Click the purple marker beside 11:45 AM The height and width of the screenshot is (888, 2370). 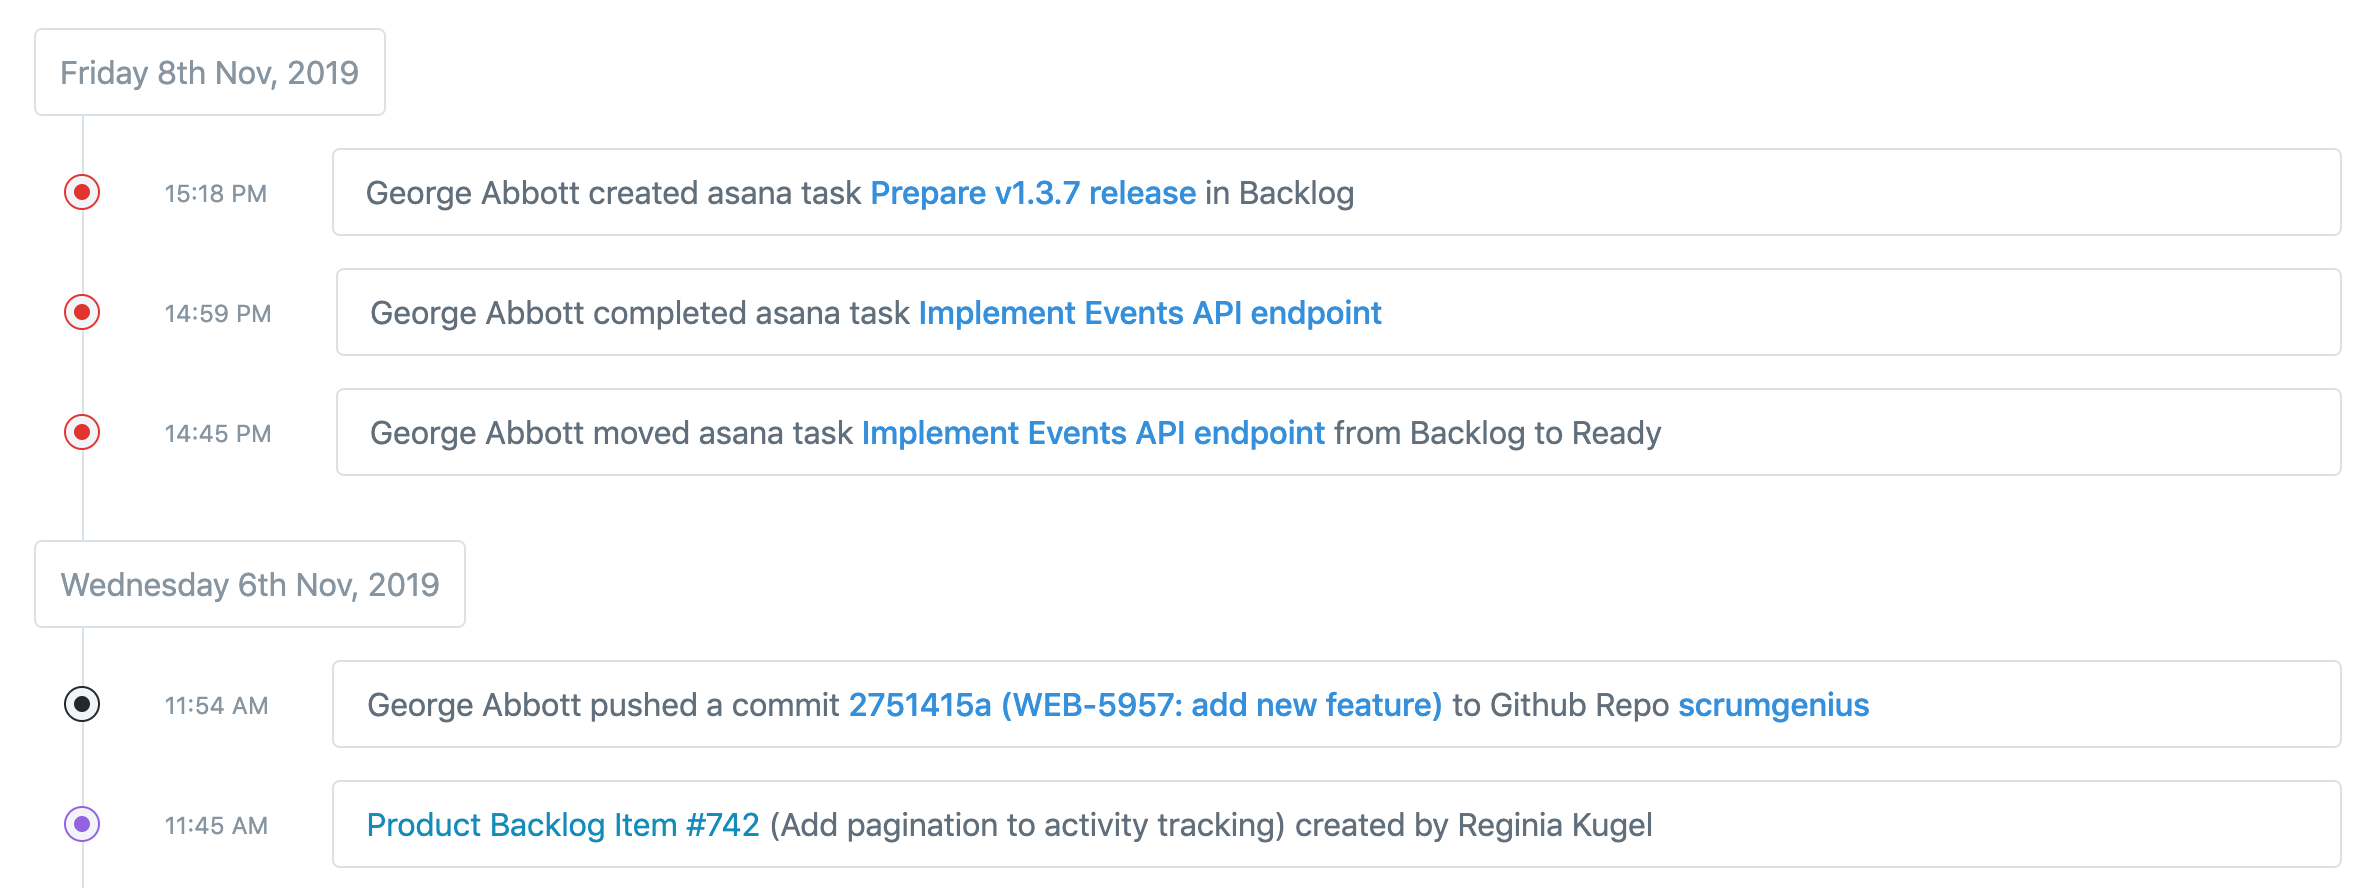click(82, 824)
